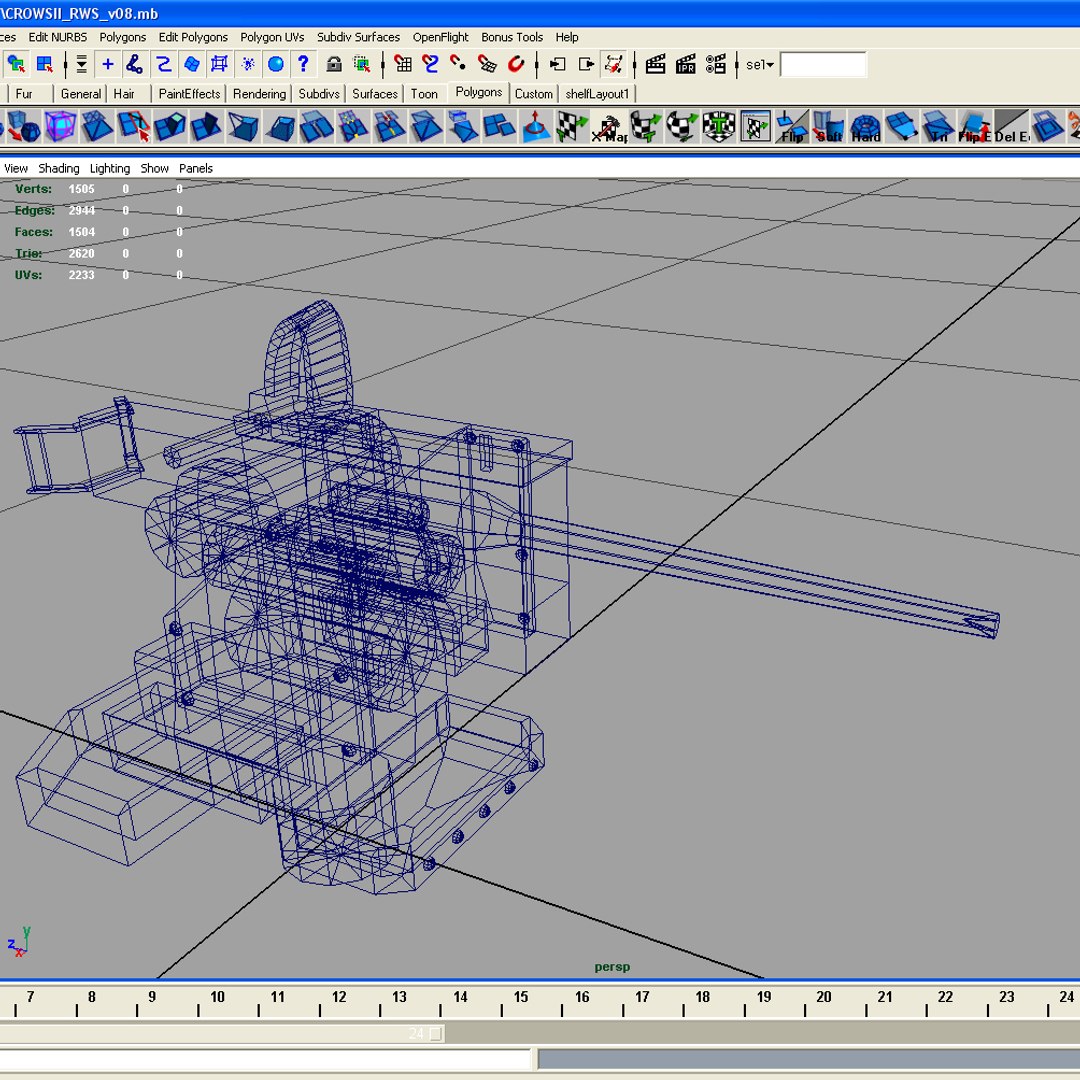Screen dimensions: 1080x1080
Task: Click the Render current frame clapperboard icon
Action: point(655,65)
